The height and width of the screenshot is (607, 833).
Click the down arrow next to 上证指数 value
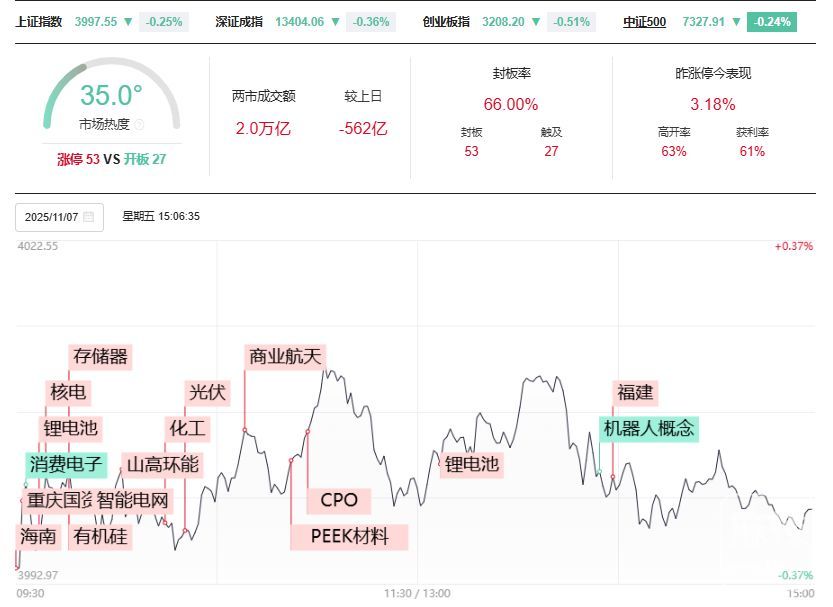128,21
